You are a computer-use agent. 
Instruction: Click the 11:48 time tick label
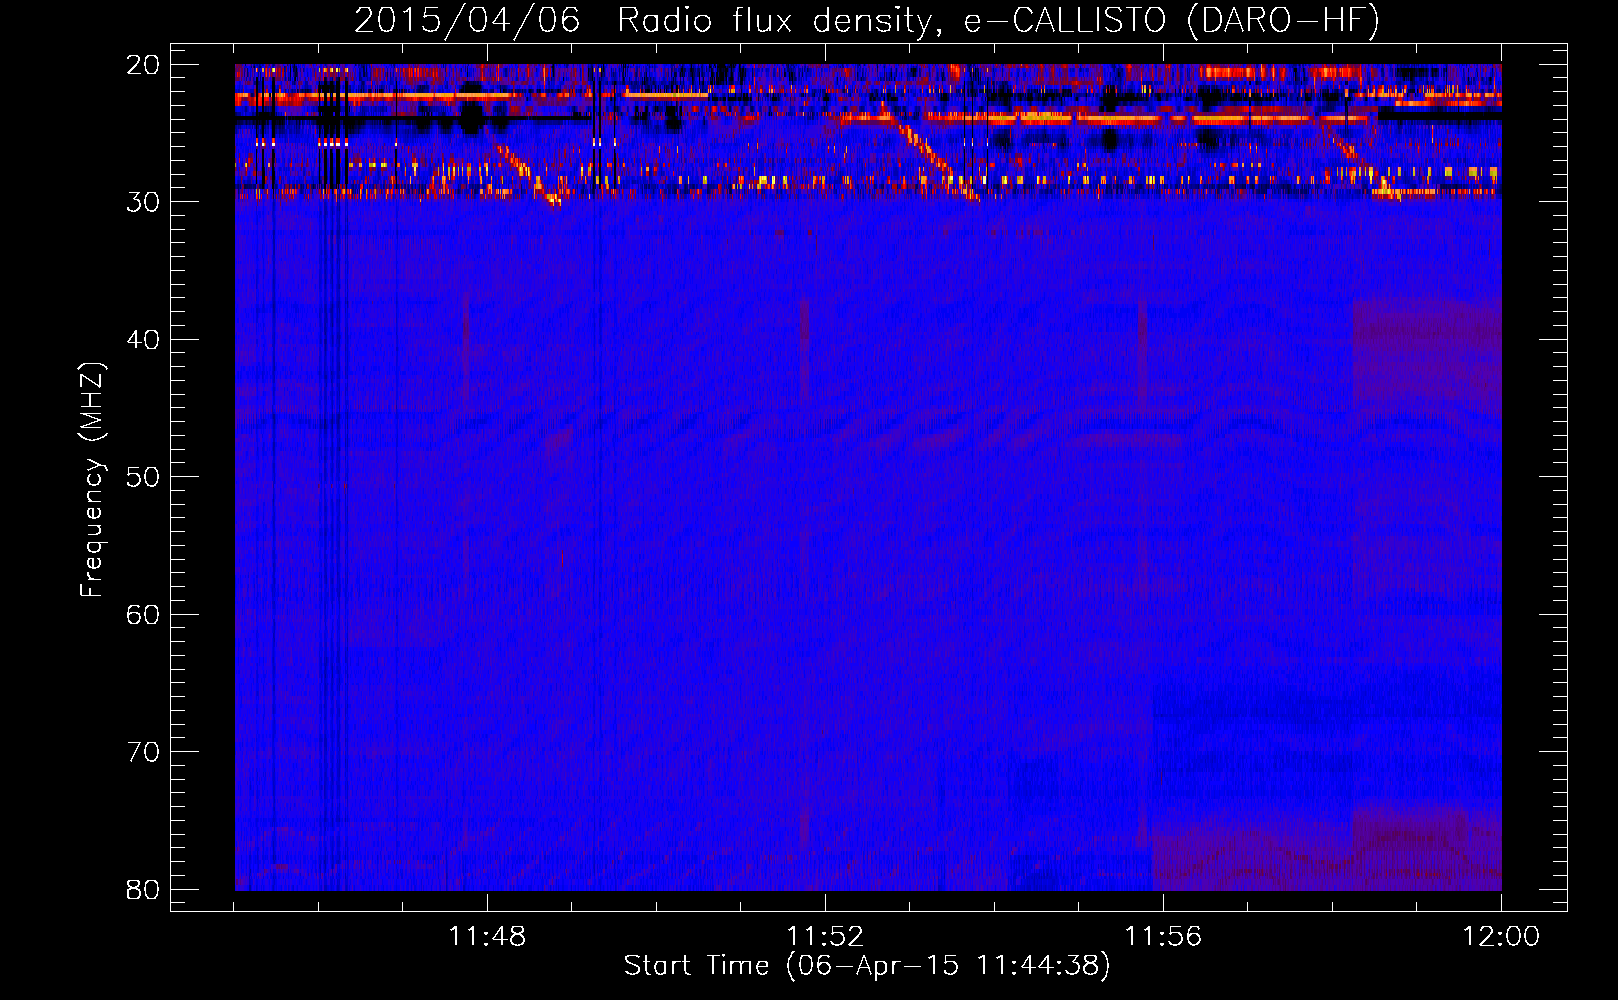pyautogui.click(x=487, y=937)
